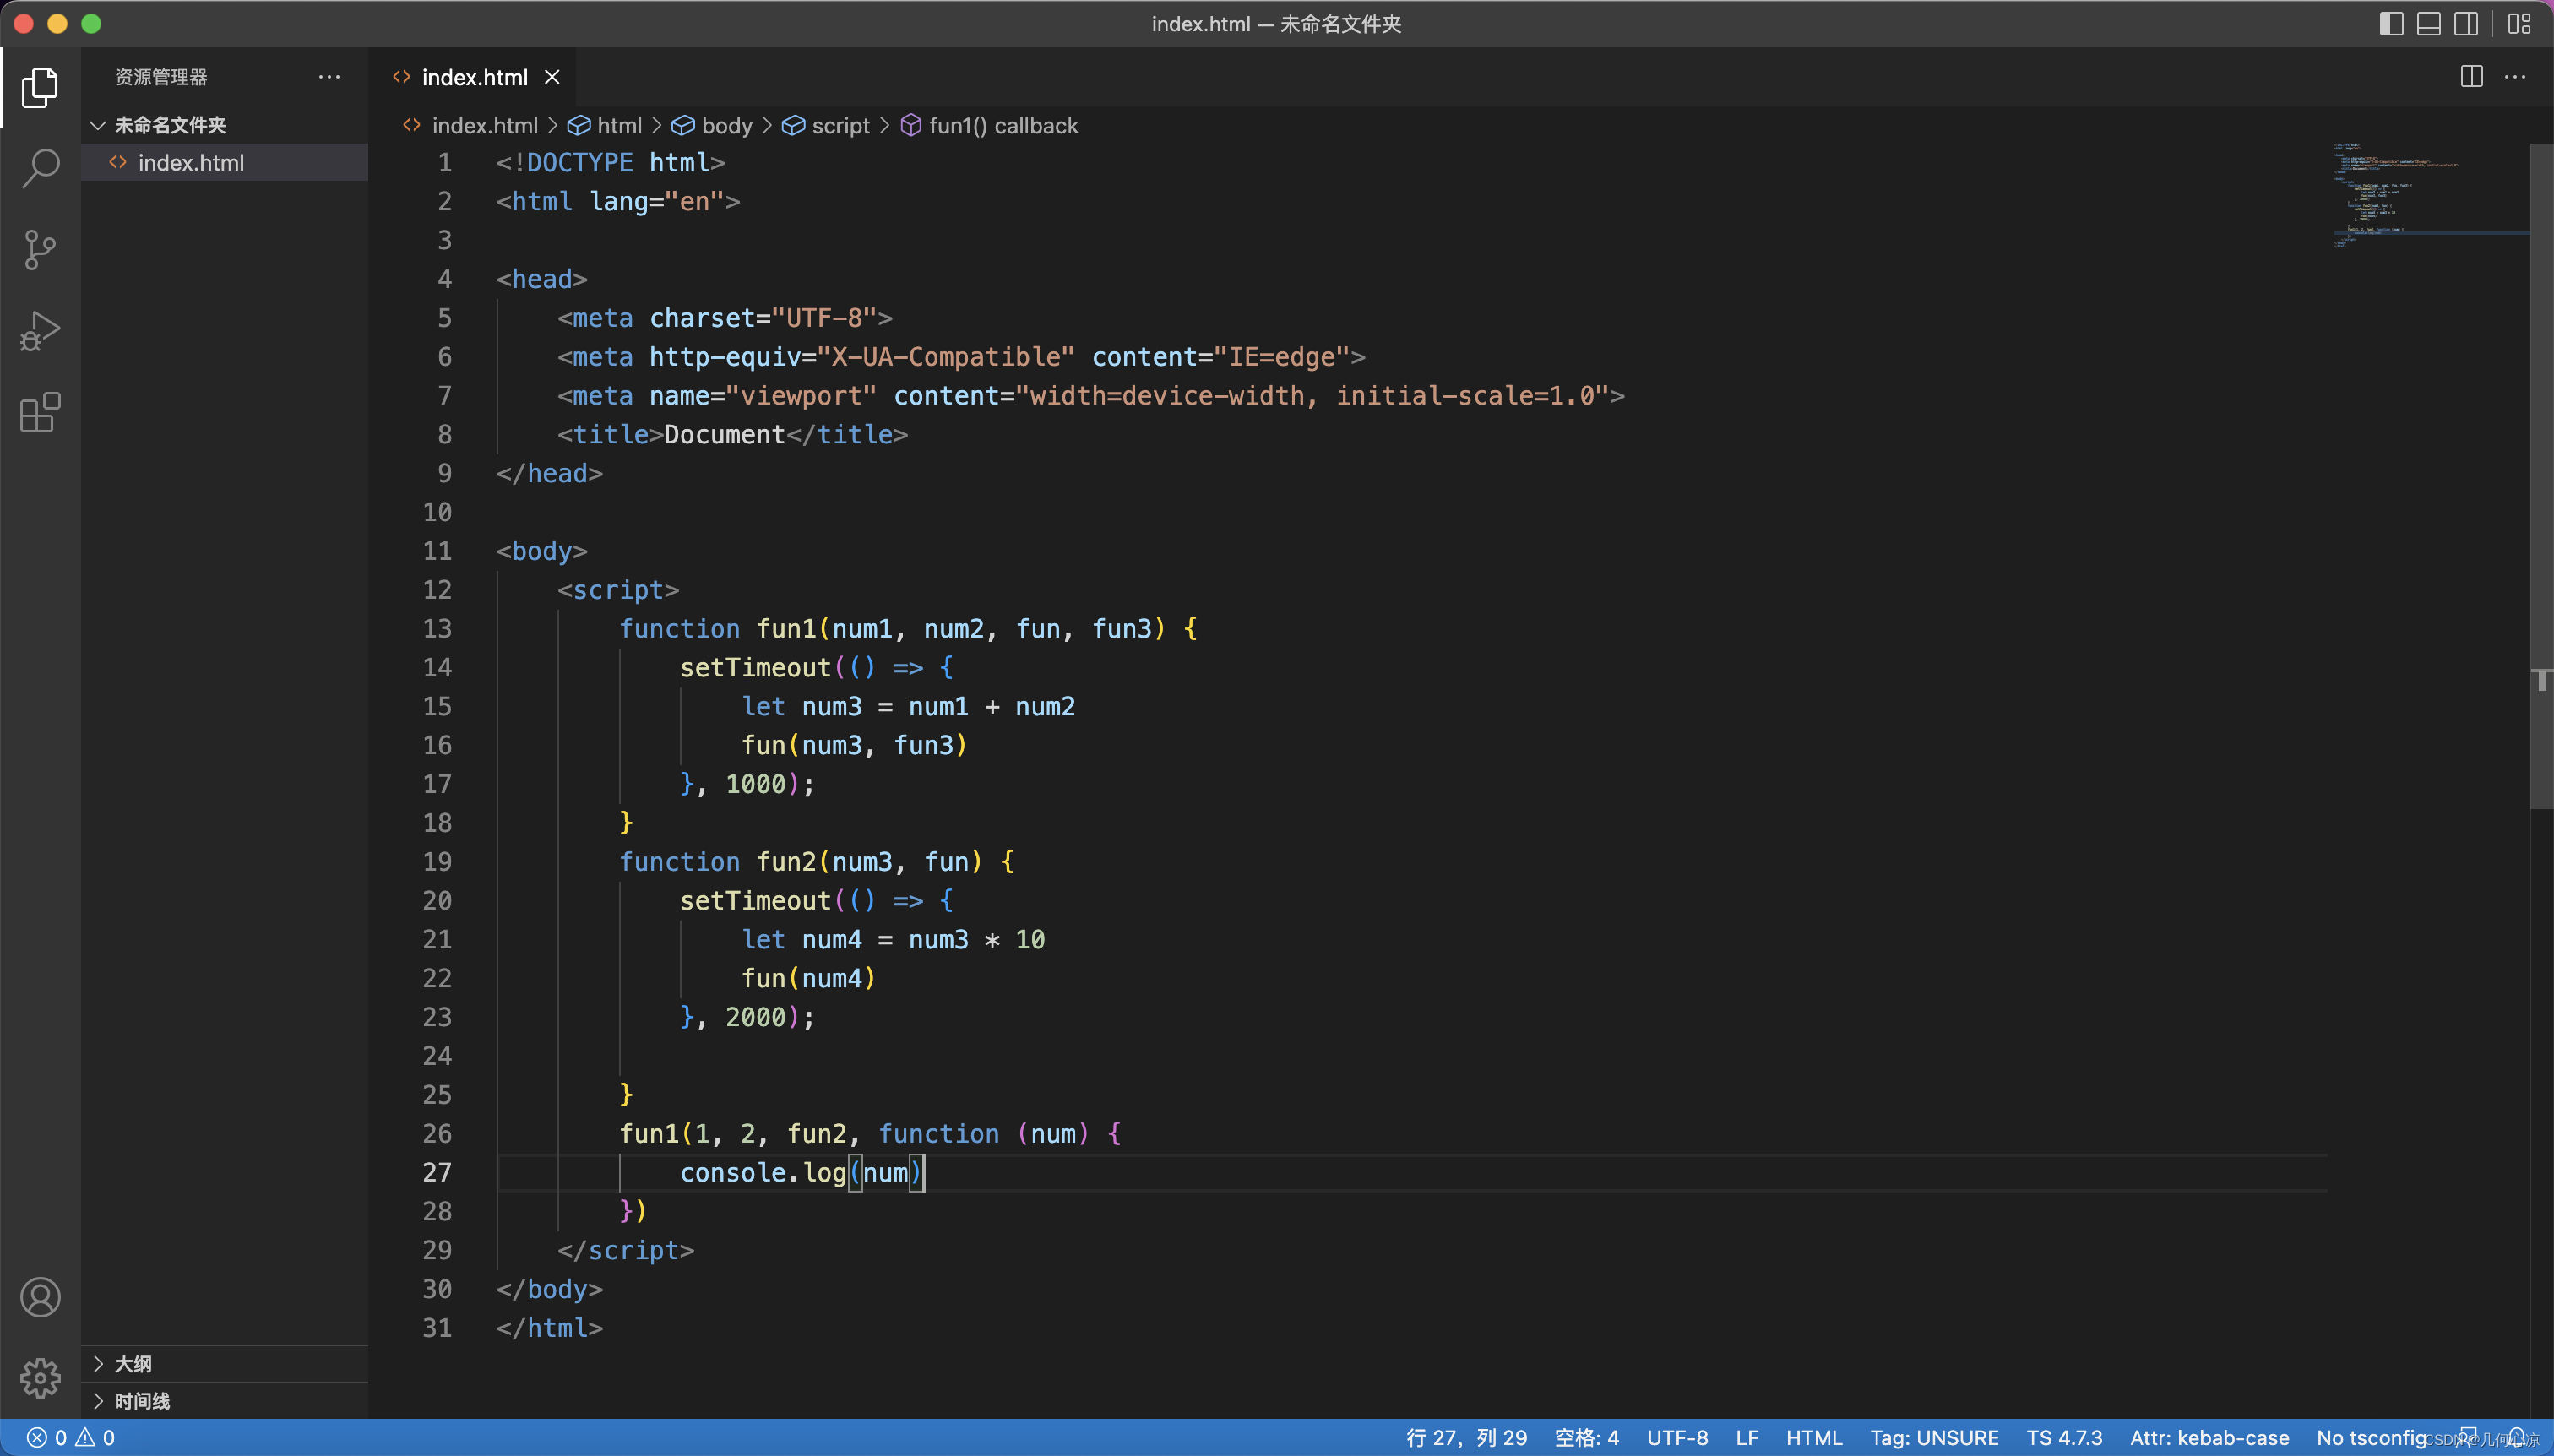Click cursor position 行 27, 列 29
The width and height of the screenshot is (2554, 1456).
click(x=1466, y=1438)
